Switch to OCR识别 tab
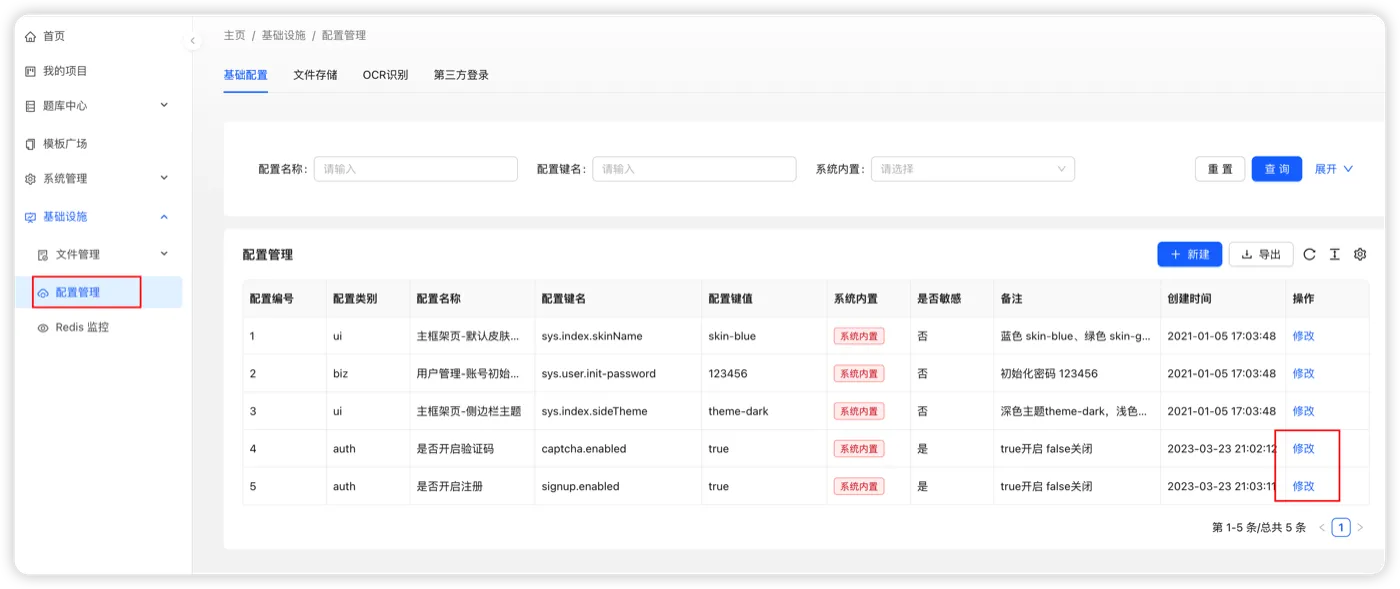 [385, 75]
